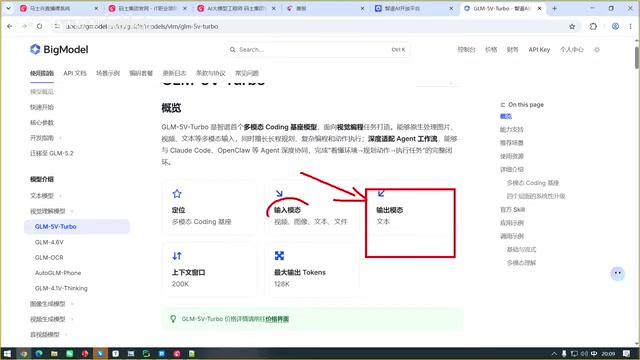Follow the 价格界面 link in the notice
This screenshot has height=360, width=640.
[x=277, y=319]
